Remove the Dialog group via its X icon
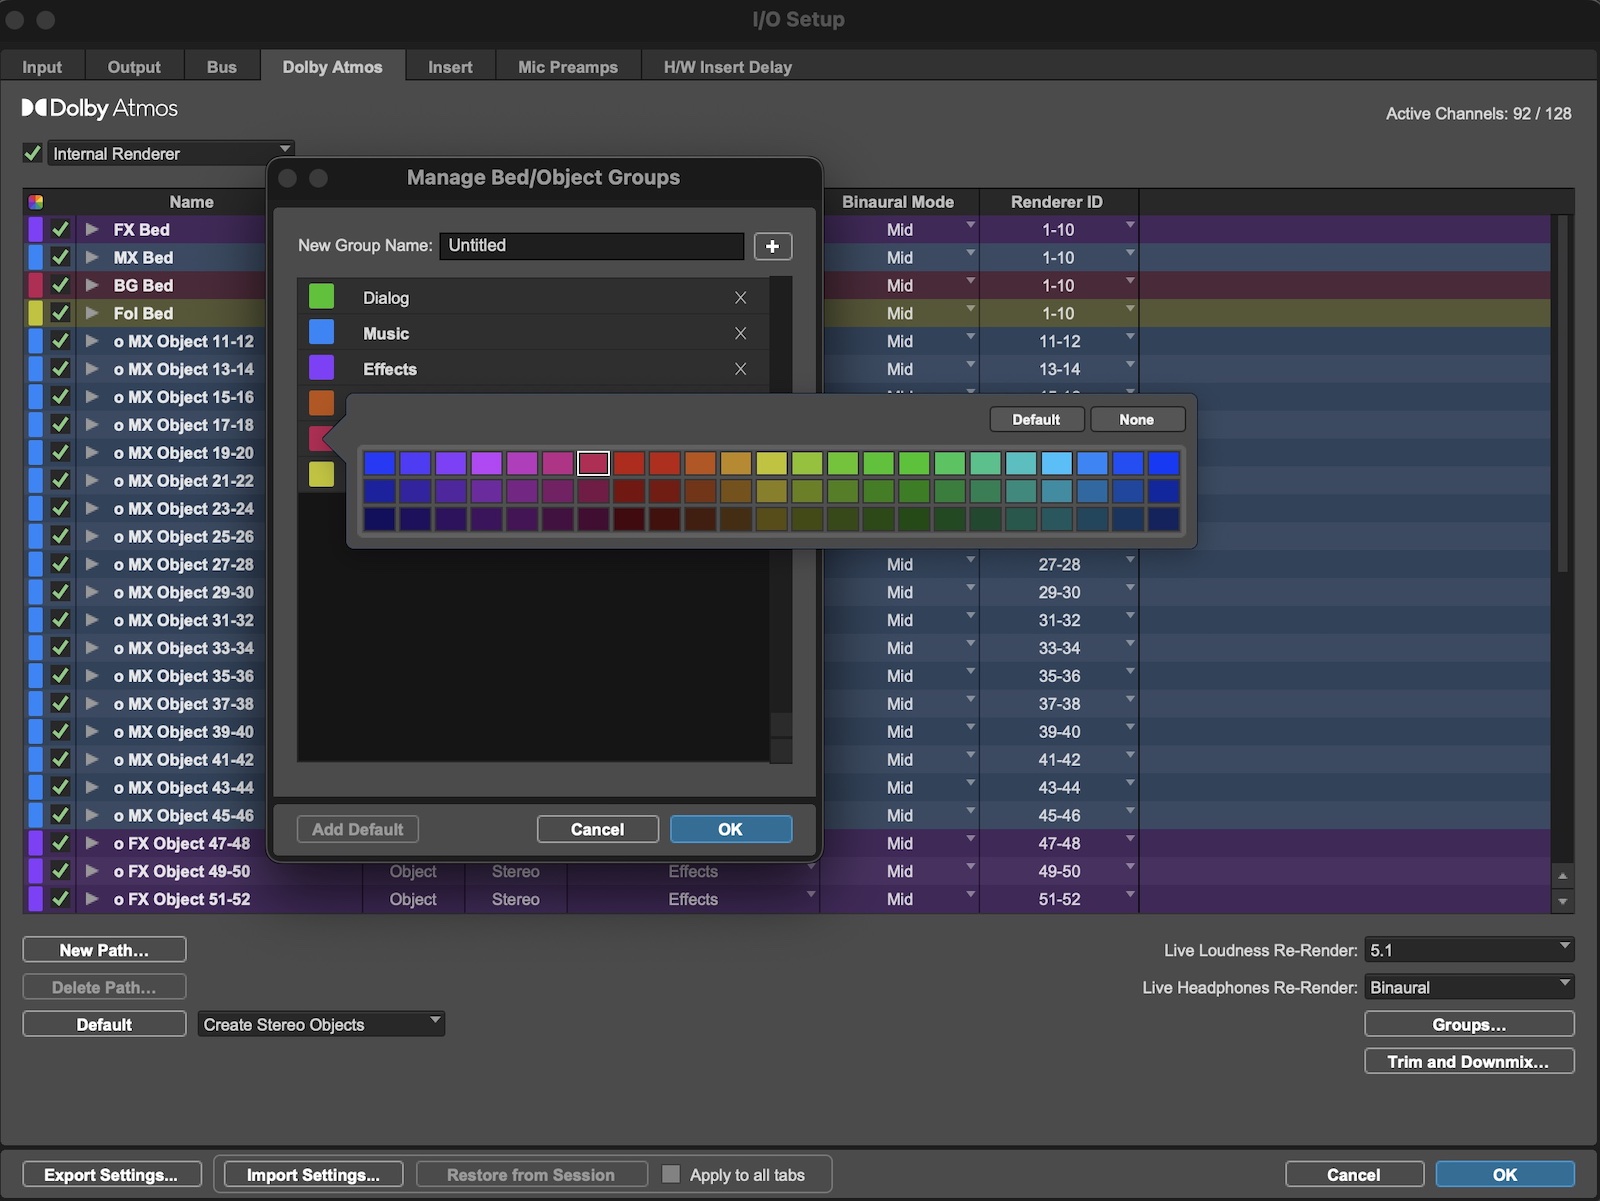 (740, 297)
